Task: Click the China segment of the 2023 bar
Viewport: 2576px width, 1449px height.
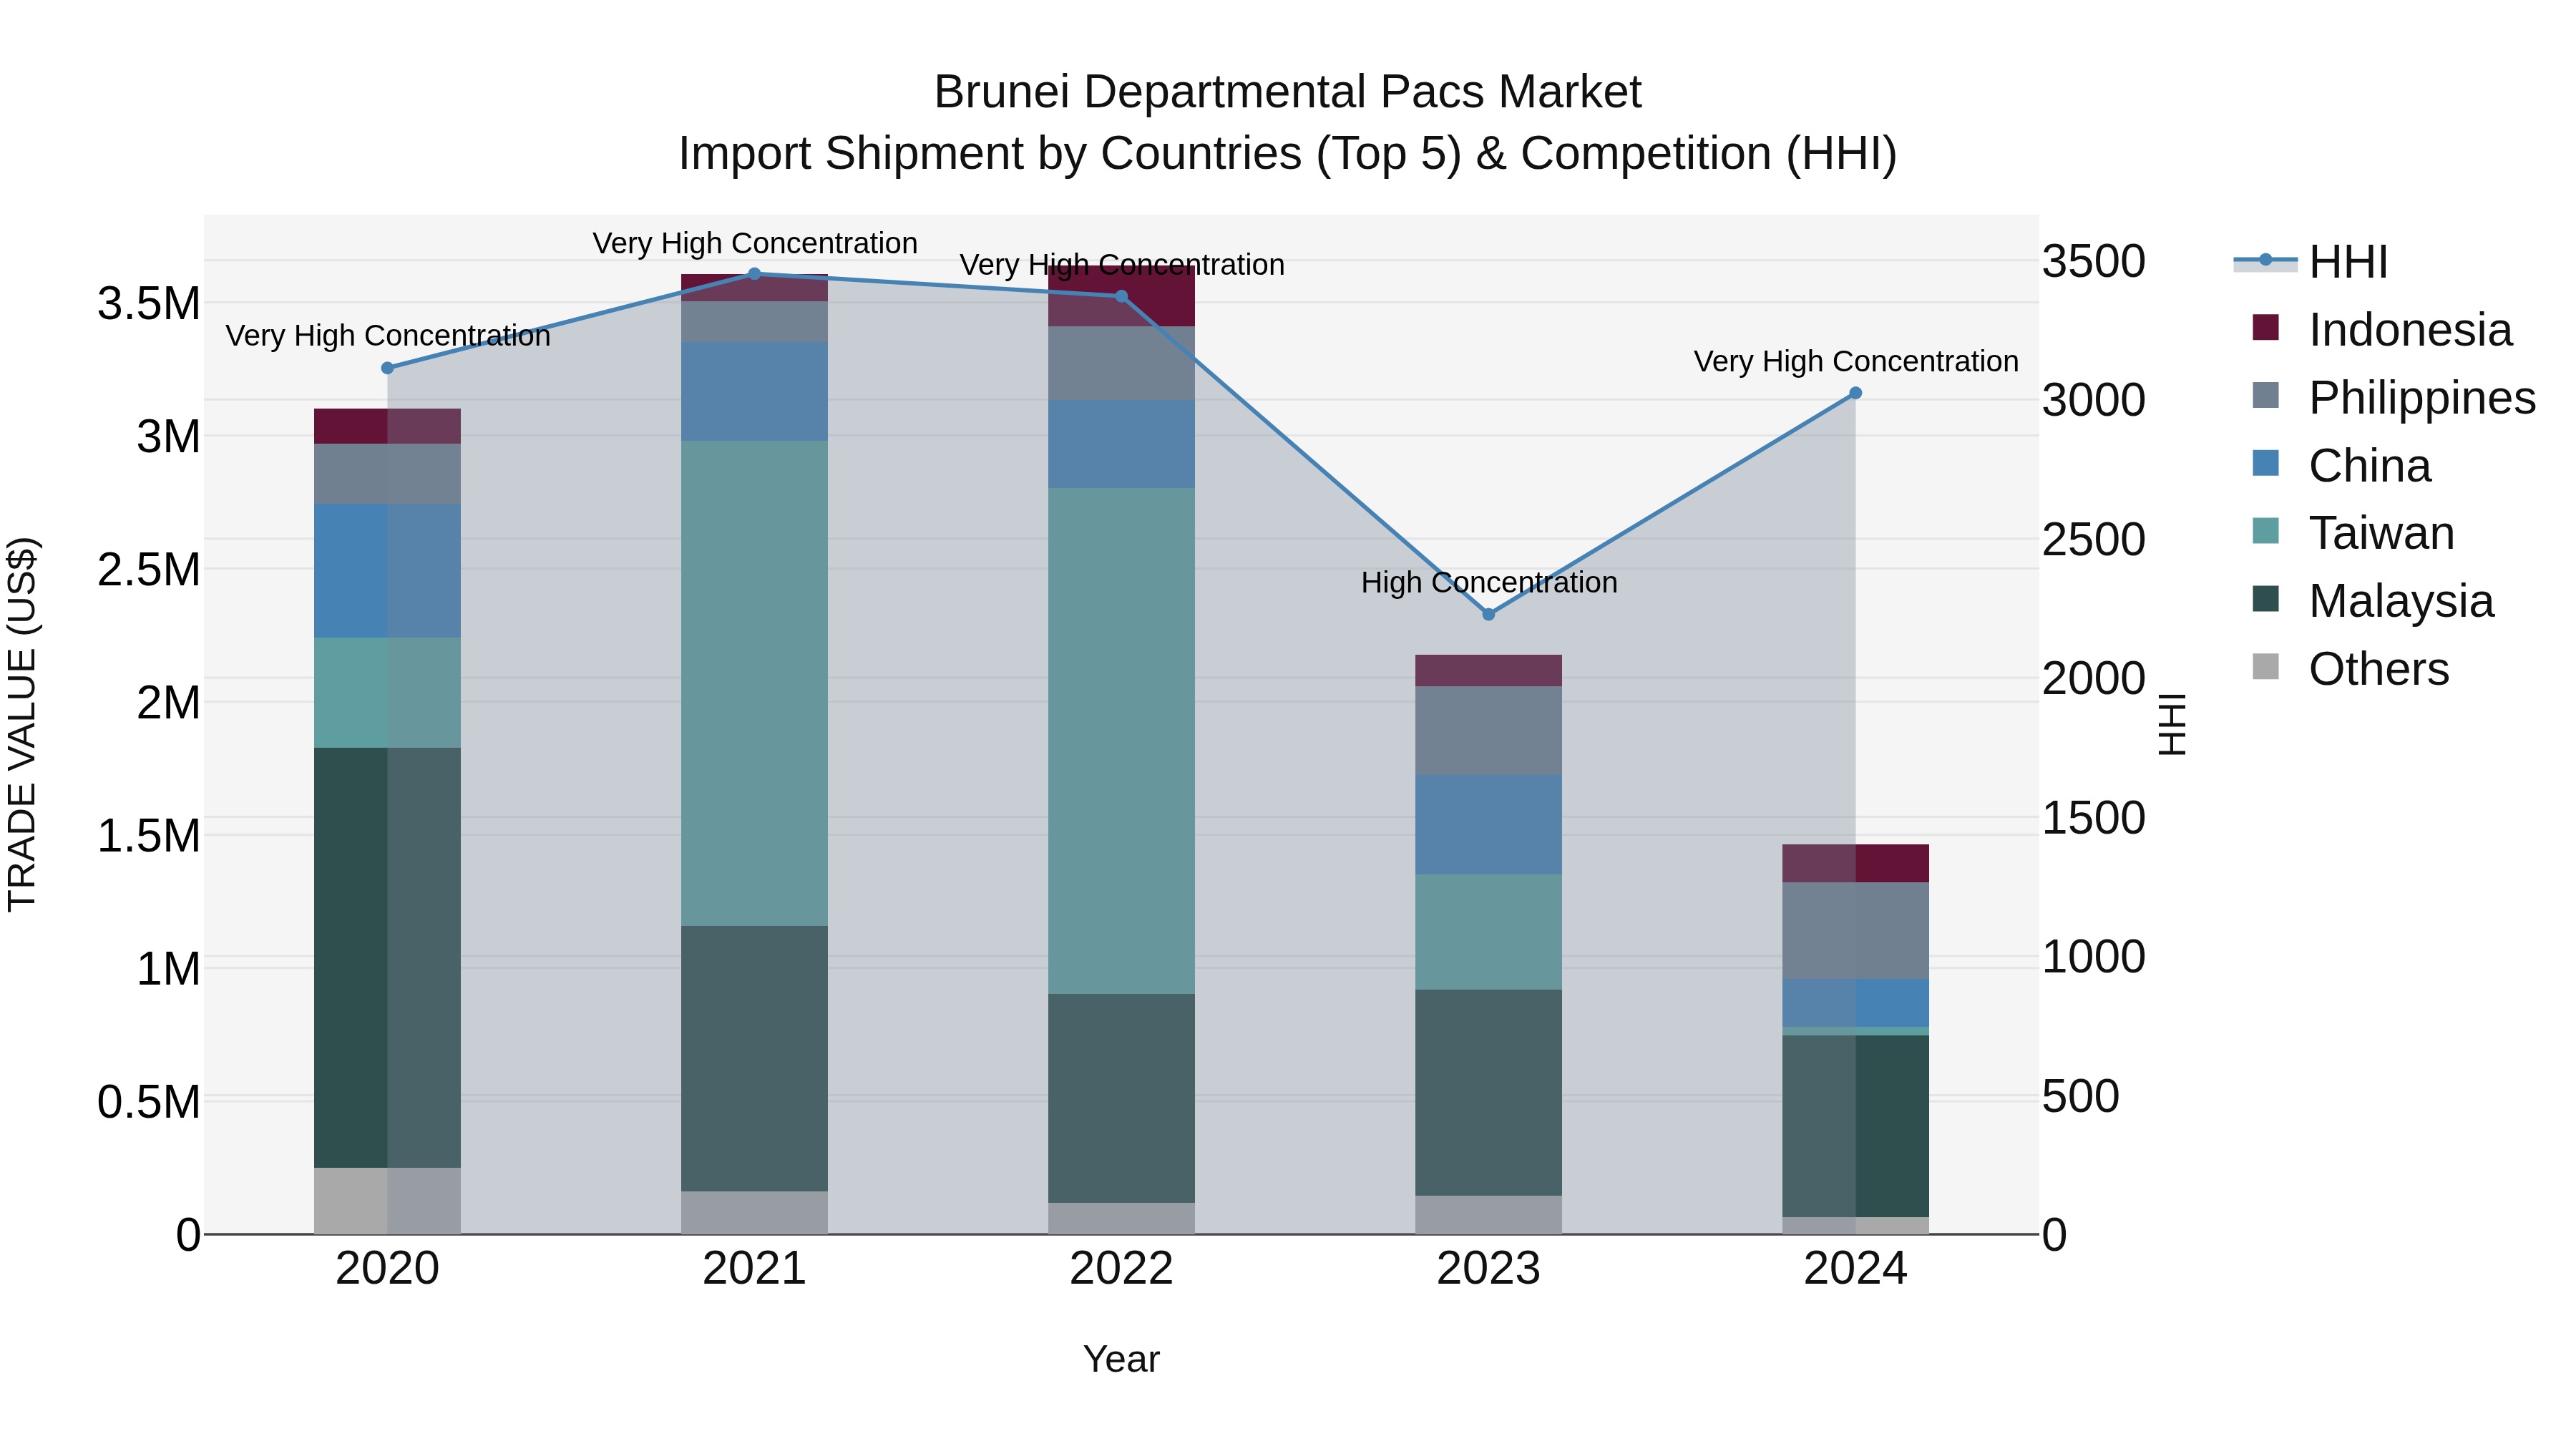Action: [x=1488, y=825]
